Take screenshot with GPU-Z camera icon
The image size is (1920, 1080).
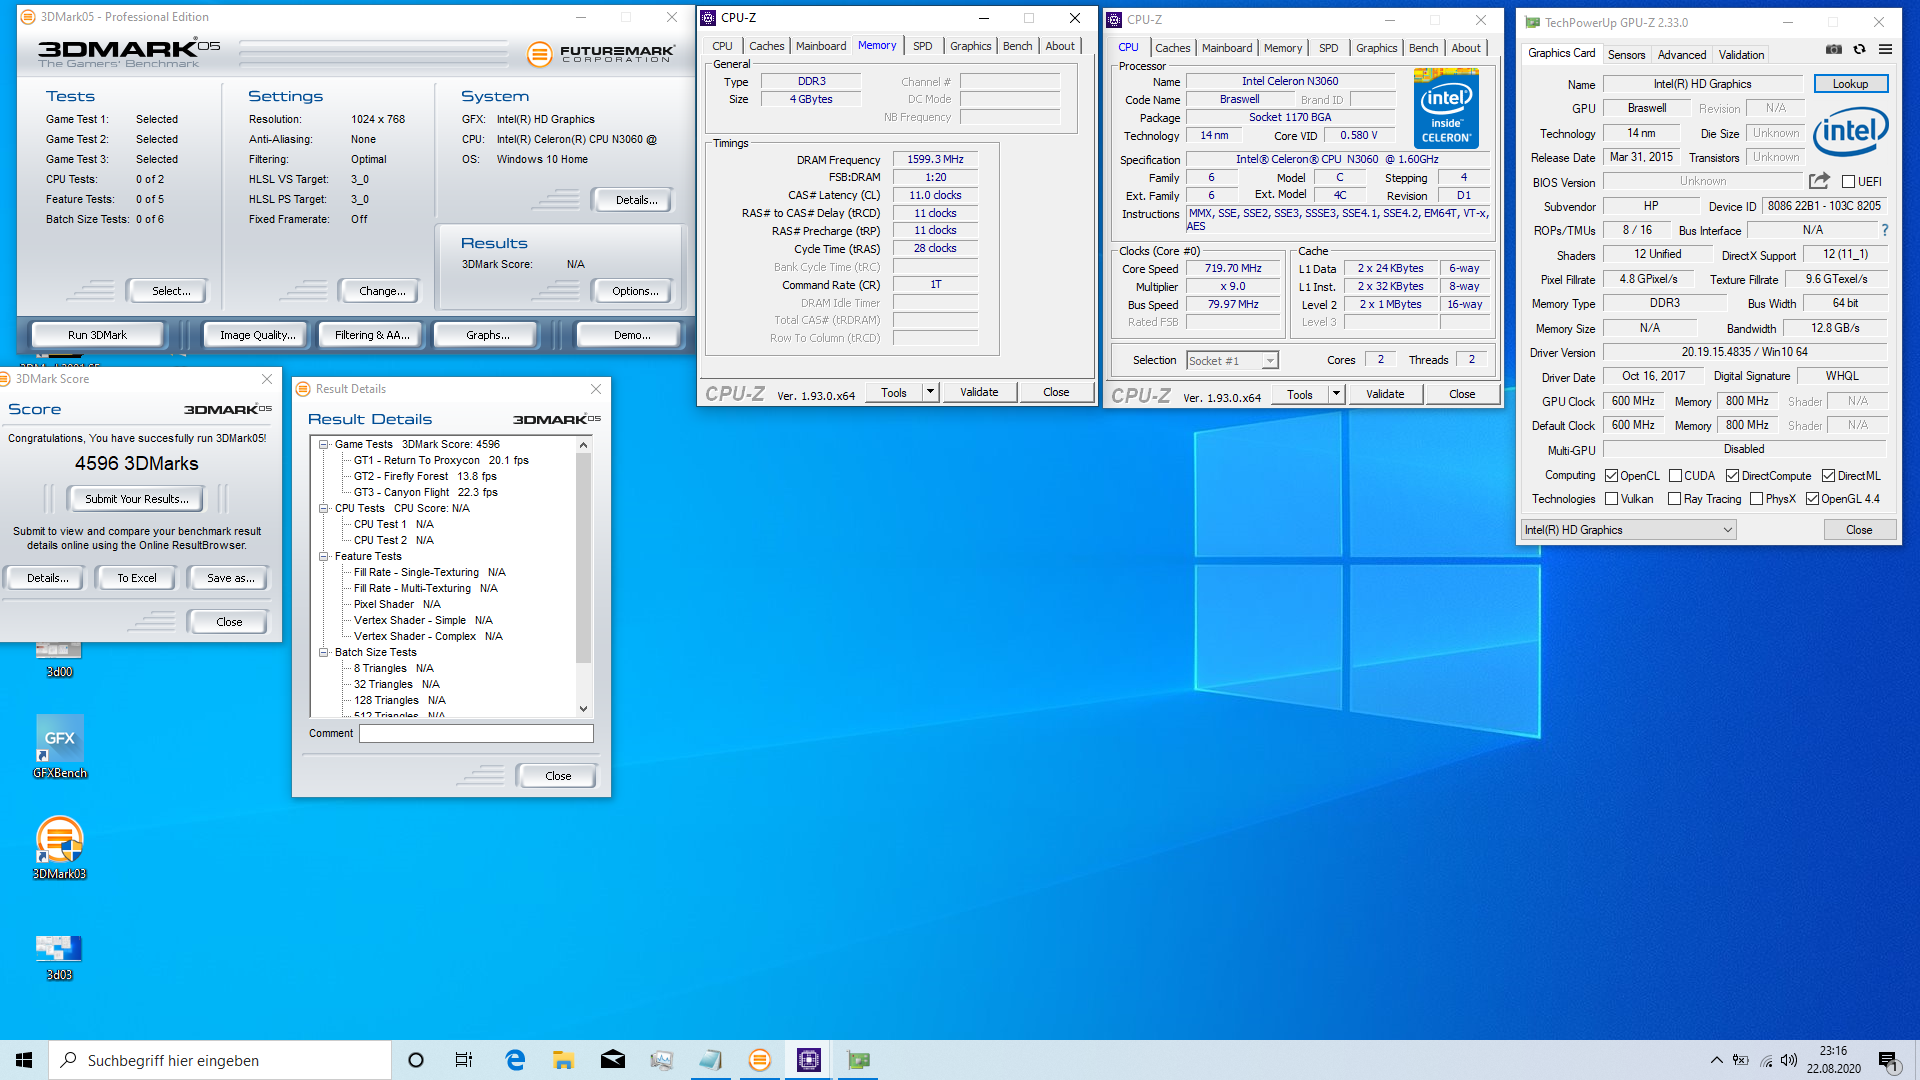1834,49
